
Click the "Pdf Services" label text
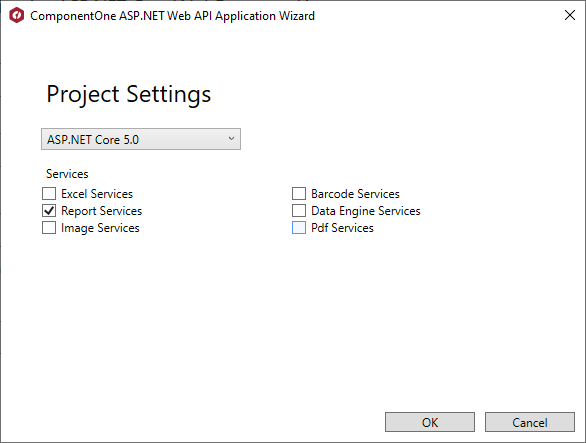[x=342, y=228]
